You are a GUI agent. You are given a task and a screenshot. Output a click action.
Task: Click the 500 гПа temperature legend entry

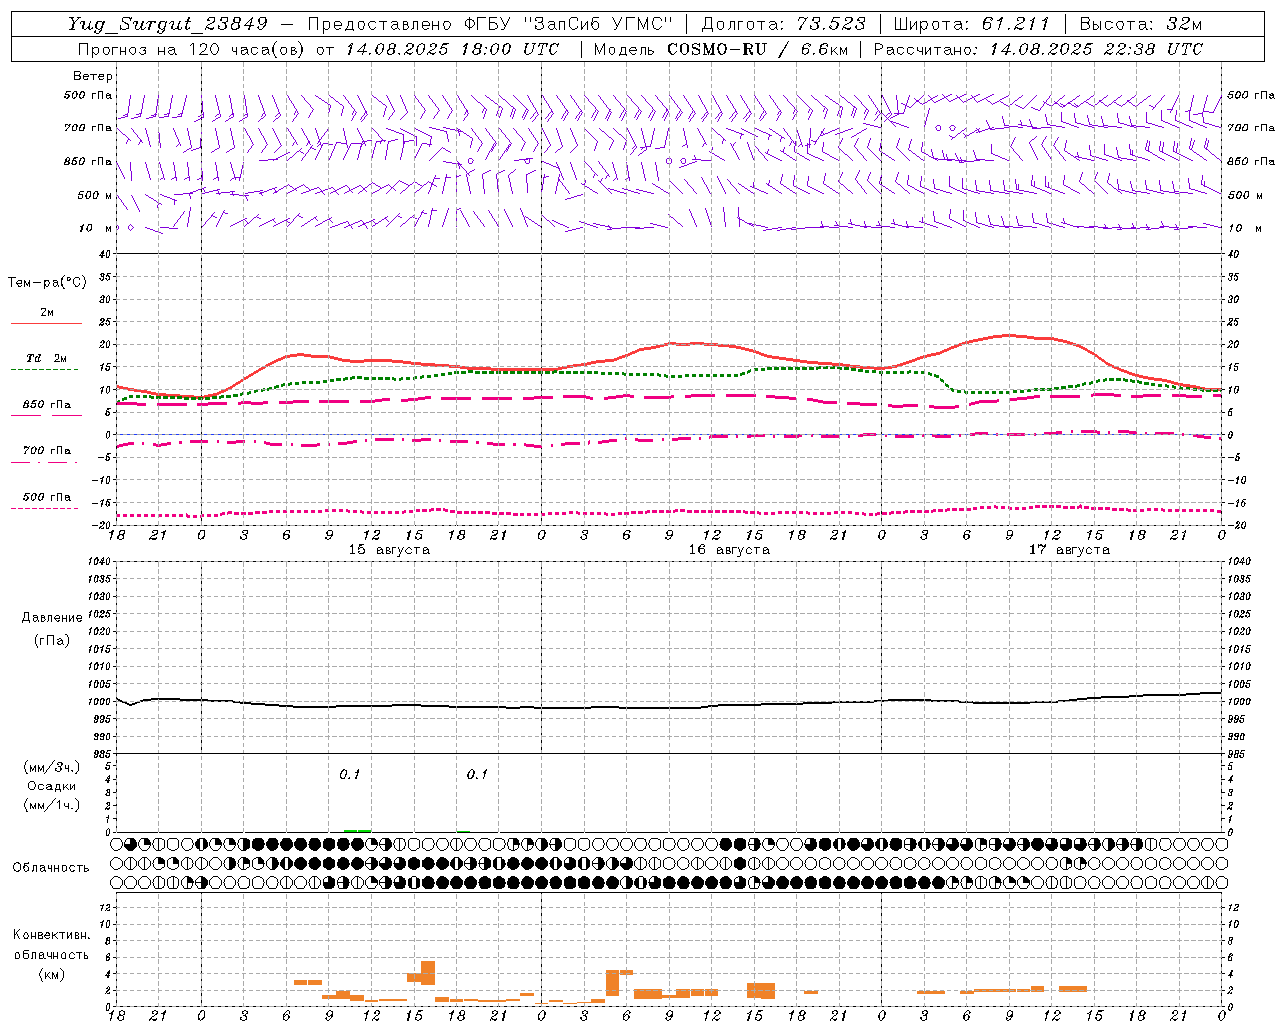[47, 497]
